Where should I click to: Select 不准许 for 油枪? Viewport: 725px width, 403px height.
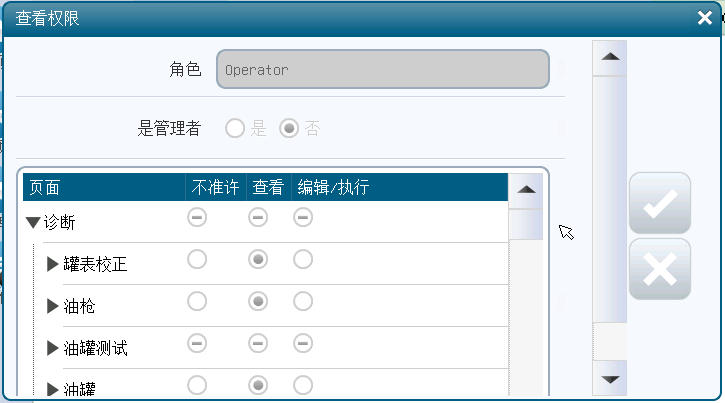click(197, 301)
